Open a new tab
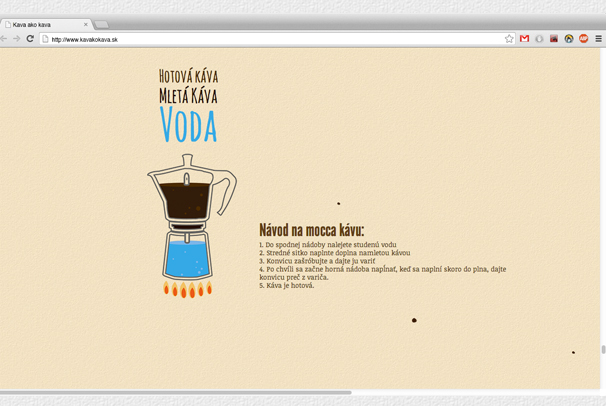The image size is (606, 406). pos(102,24)
